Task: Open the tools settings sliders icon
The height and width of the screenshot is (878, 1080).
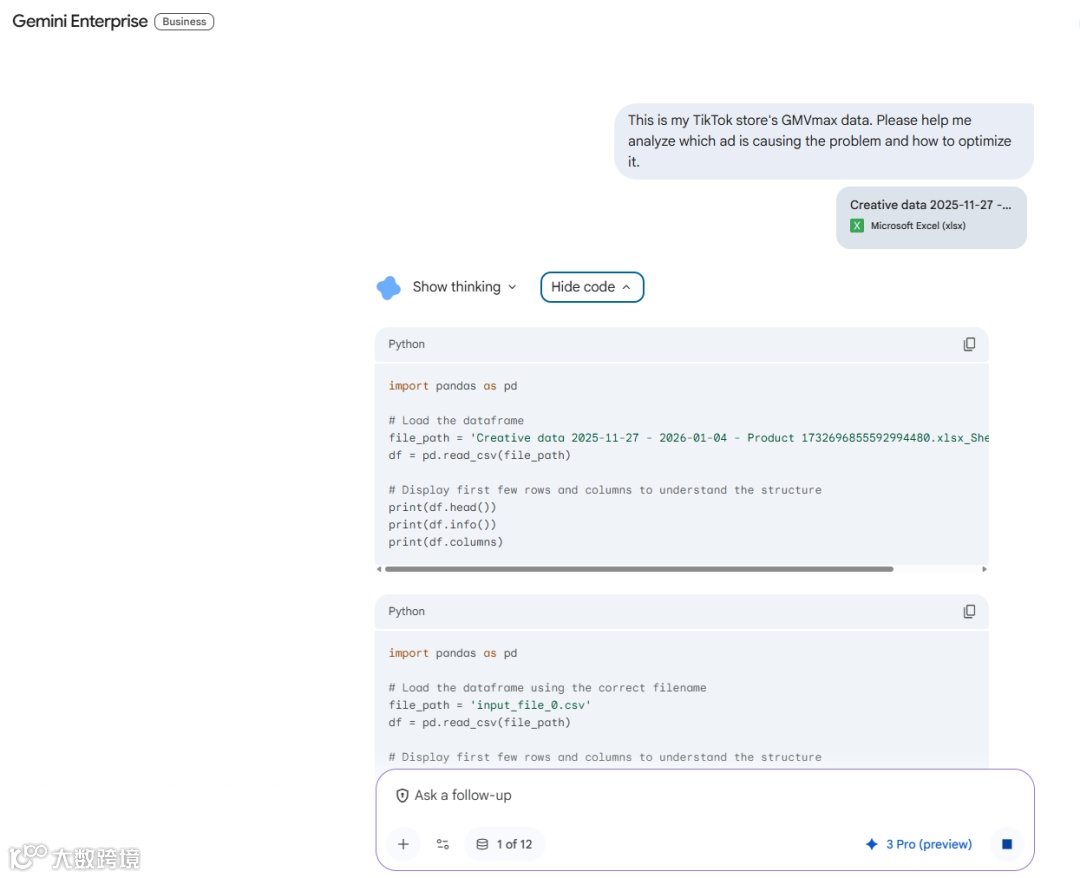Action: pyautogui.click(x=443, y=844)
